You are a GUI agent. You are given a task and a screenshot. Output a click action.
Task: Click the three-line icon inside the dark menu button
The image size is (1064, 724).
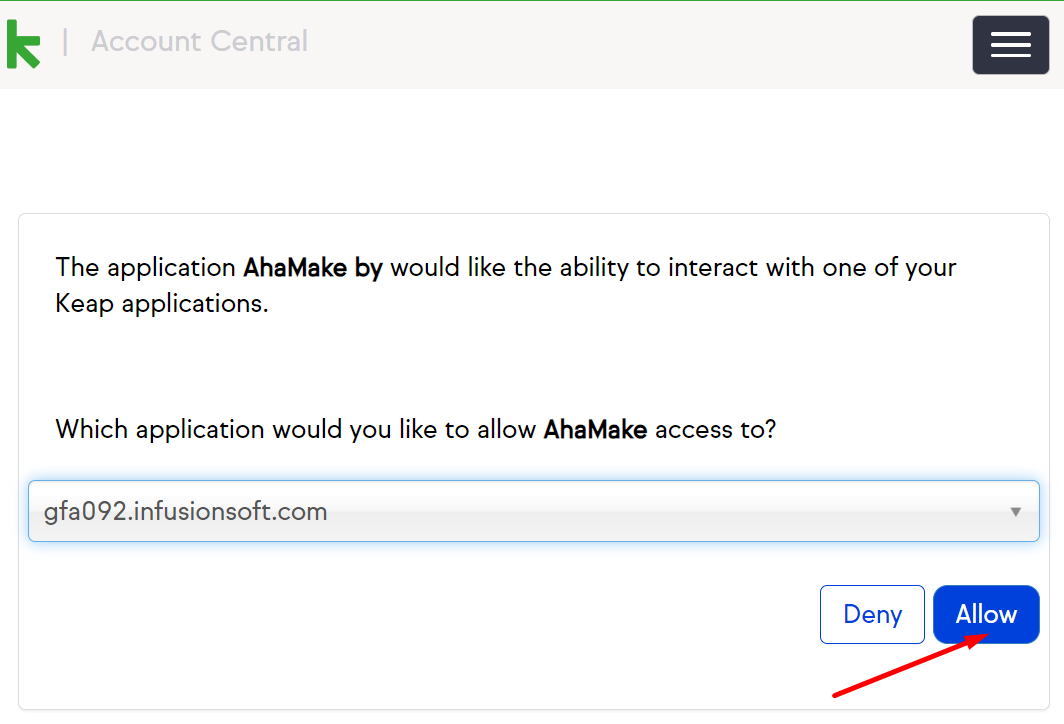[x=1010, y=45]
